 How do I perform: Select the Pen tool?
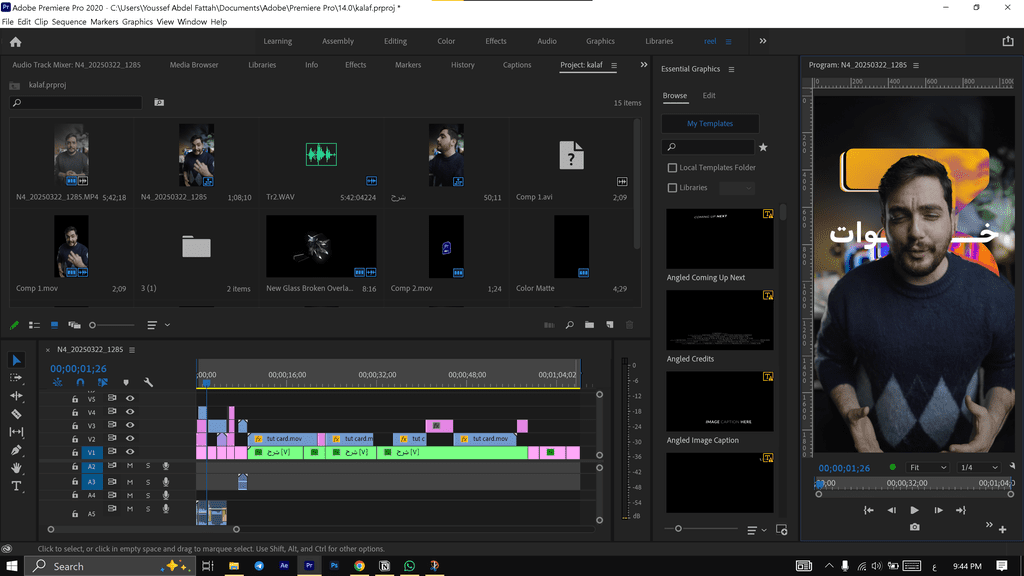click(16, 450)
